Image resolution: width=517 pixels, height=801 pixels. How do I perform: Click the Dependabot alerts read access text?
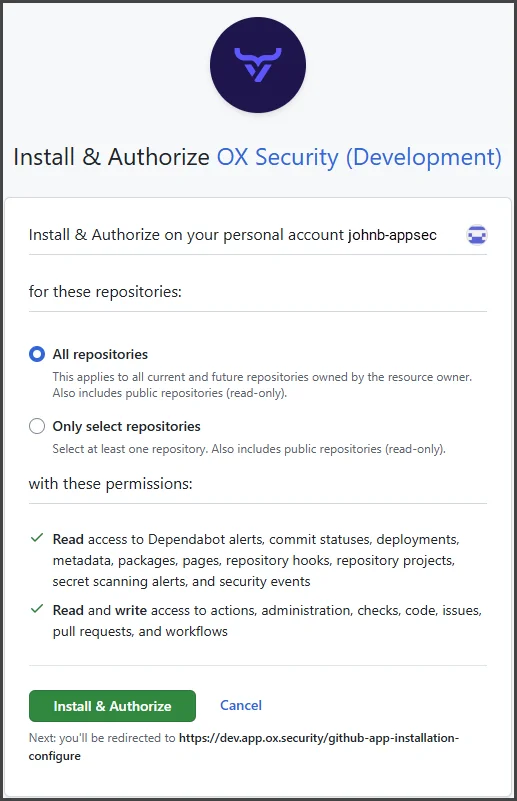256,560
